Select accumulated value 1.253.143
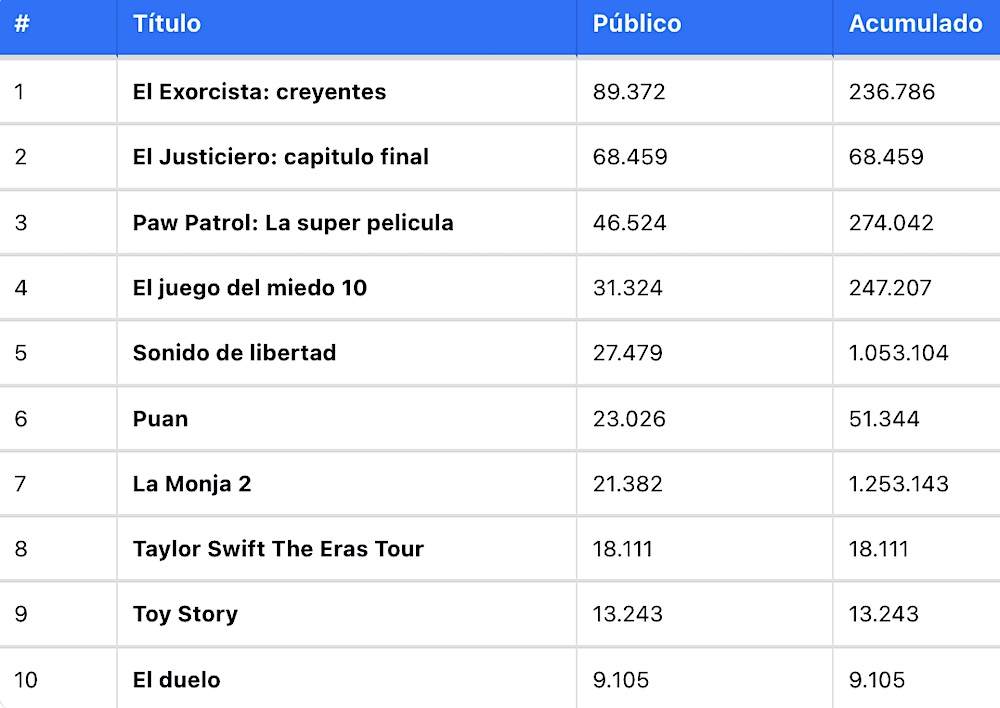The image size is (1000, 708). click(x=899, y=484)
